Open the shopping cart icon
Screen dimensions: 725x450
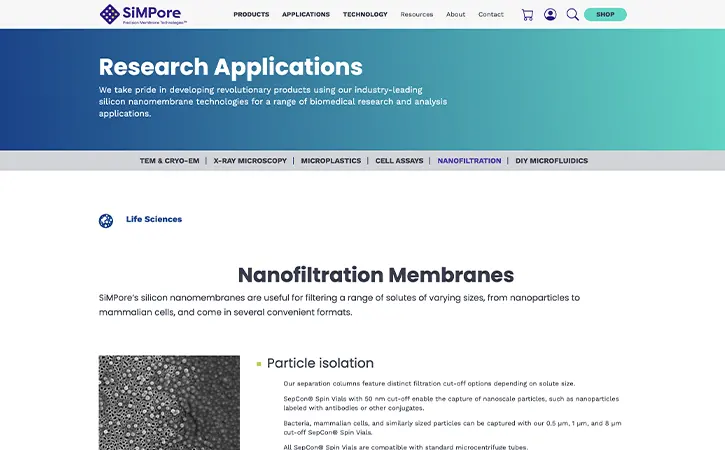coord(527,15)
